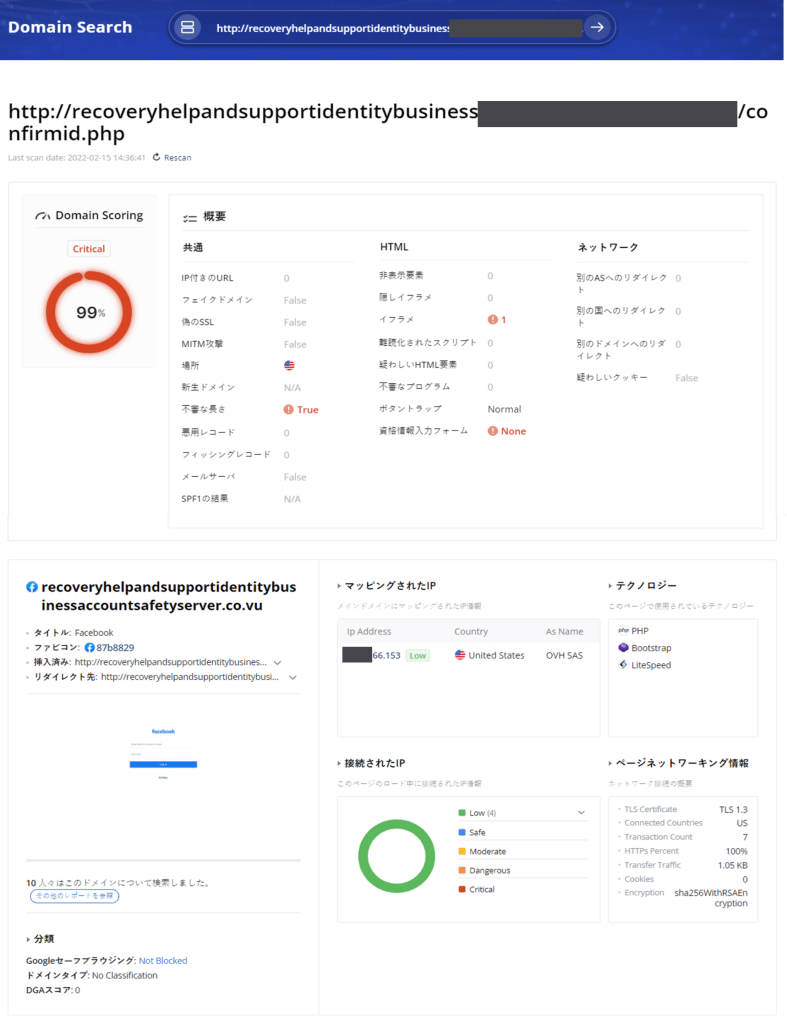This screenshot has width=787, height=1024.
Task: Click US flag beside United States
Action: [x=460, y=655]
